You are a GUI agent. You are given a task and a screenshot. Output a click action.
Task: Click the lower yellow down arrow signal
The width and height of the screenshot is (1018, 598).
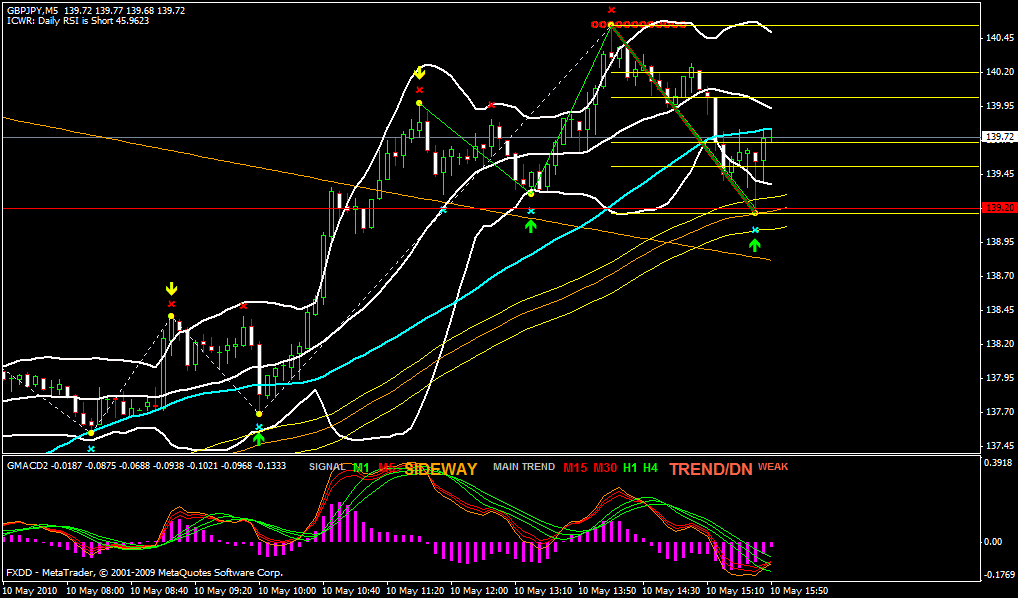[171, 289]
